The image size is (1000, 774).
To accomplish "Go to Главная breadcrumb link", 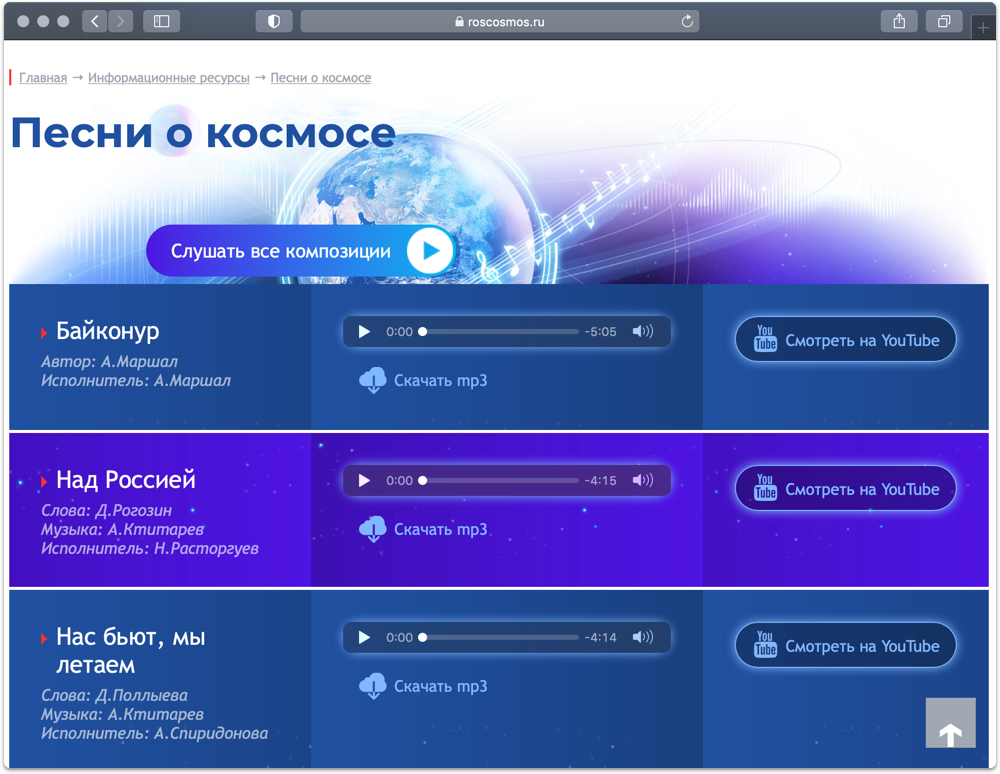I will (43, 78).
